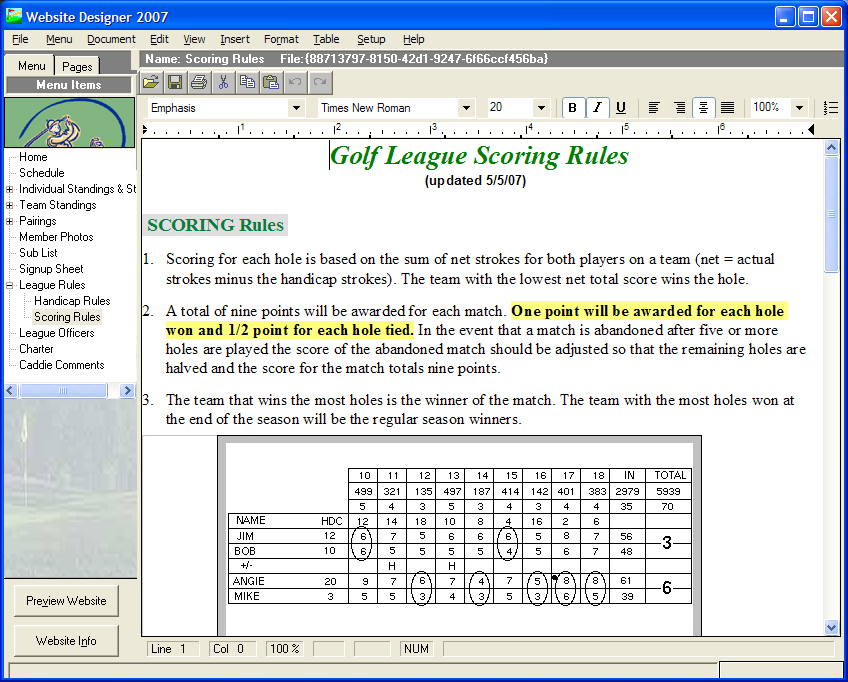Click the golf scorecard image

click(459, 535)
